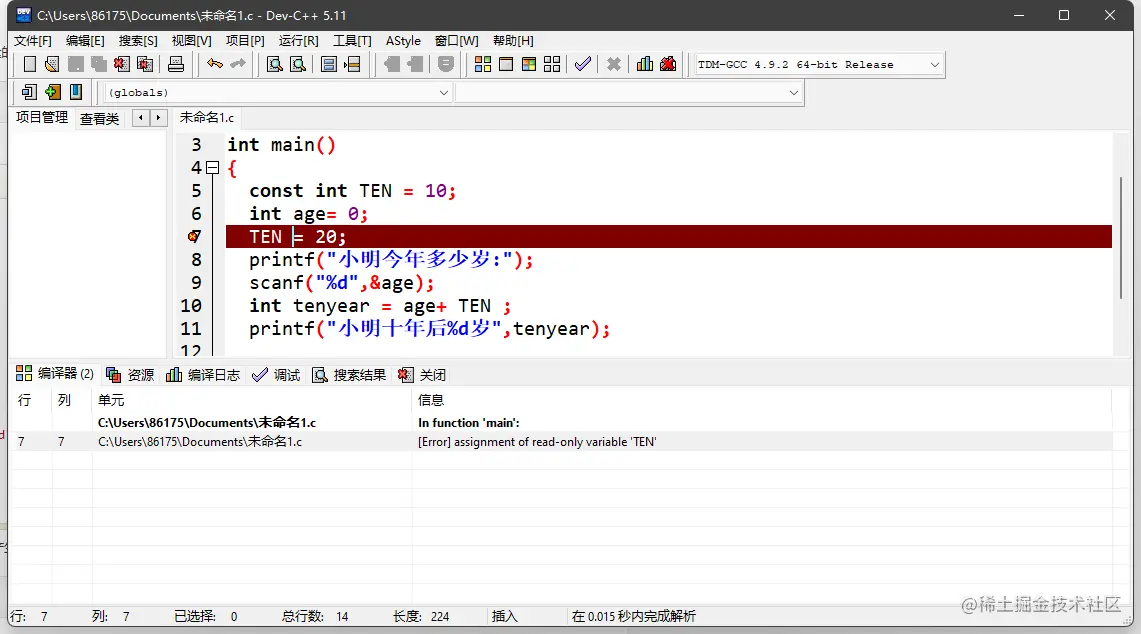Click the Rebuild All icon
This screenshot has height=634, width=1141.
[x=552, y=64]
